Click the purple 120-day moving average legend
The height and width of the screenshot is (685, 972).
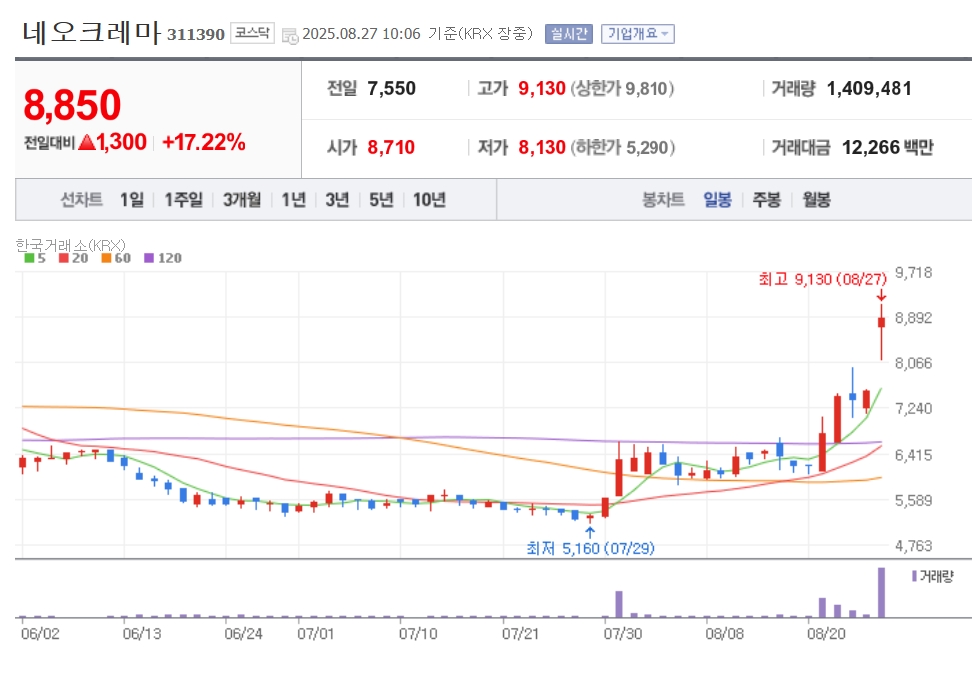pos(163,258)
